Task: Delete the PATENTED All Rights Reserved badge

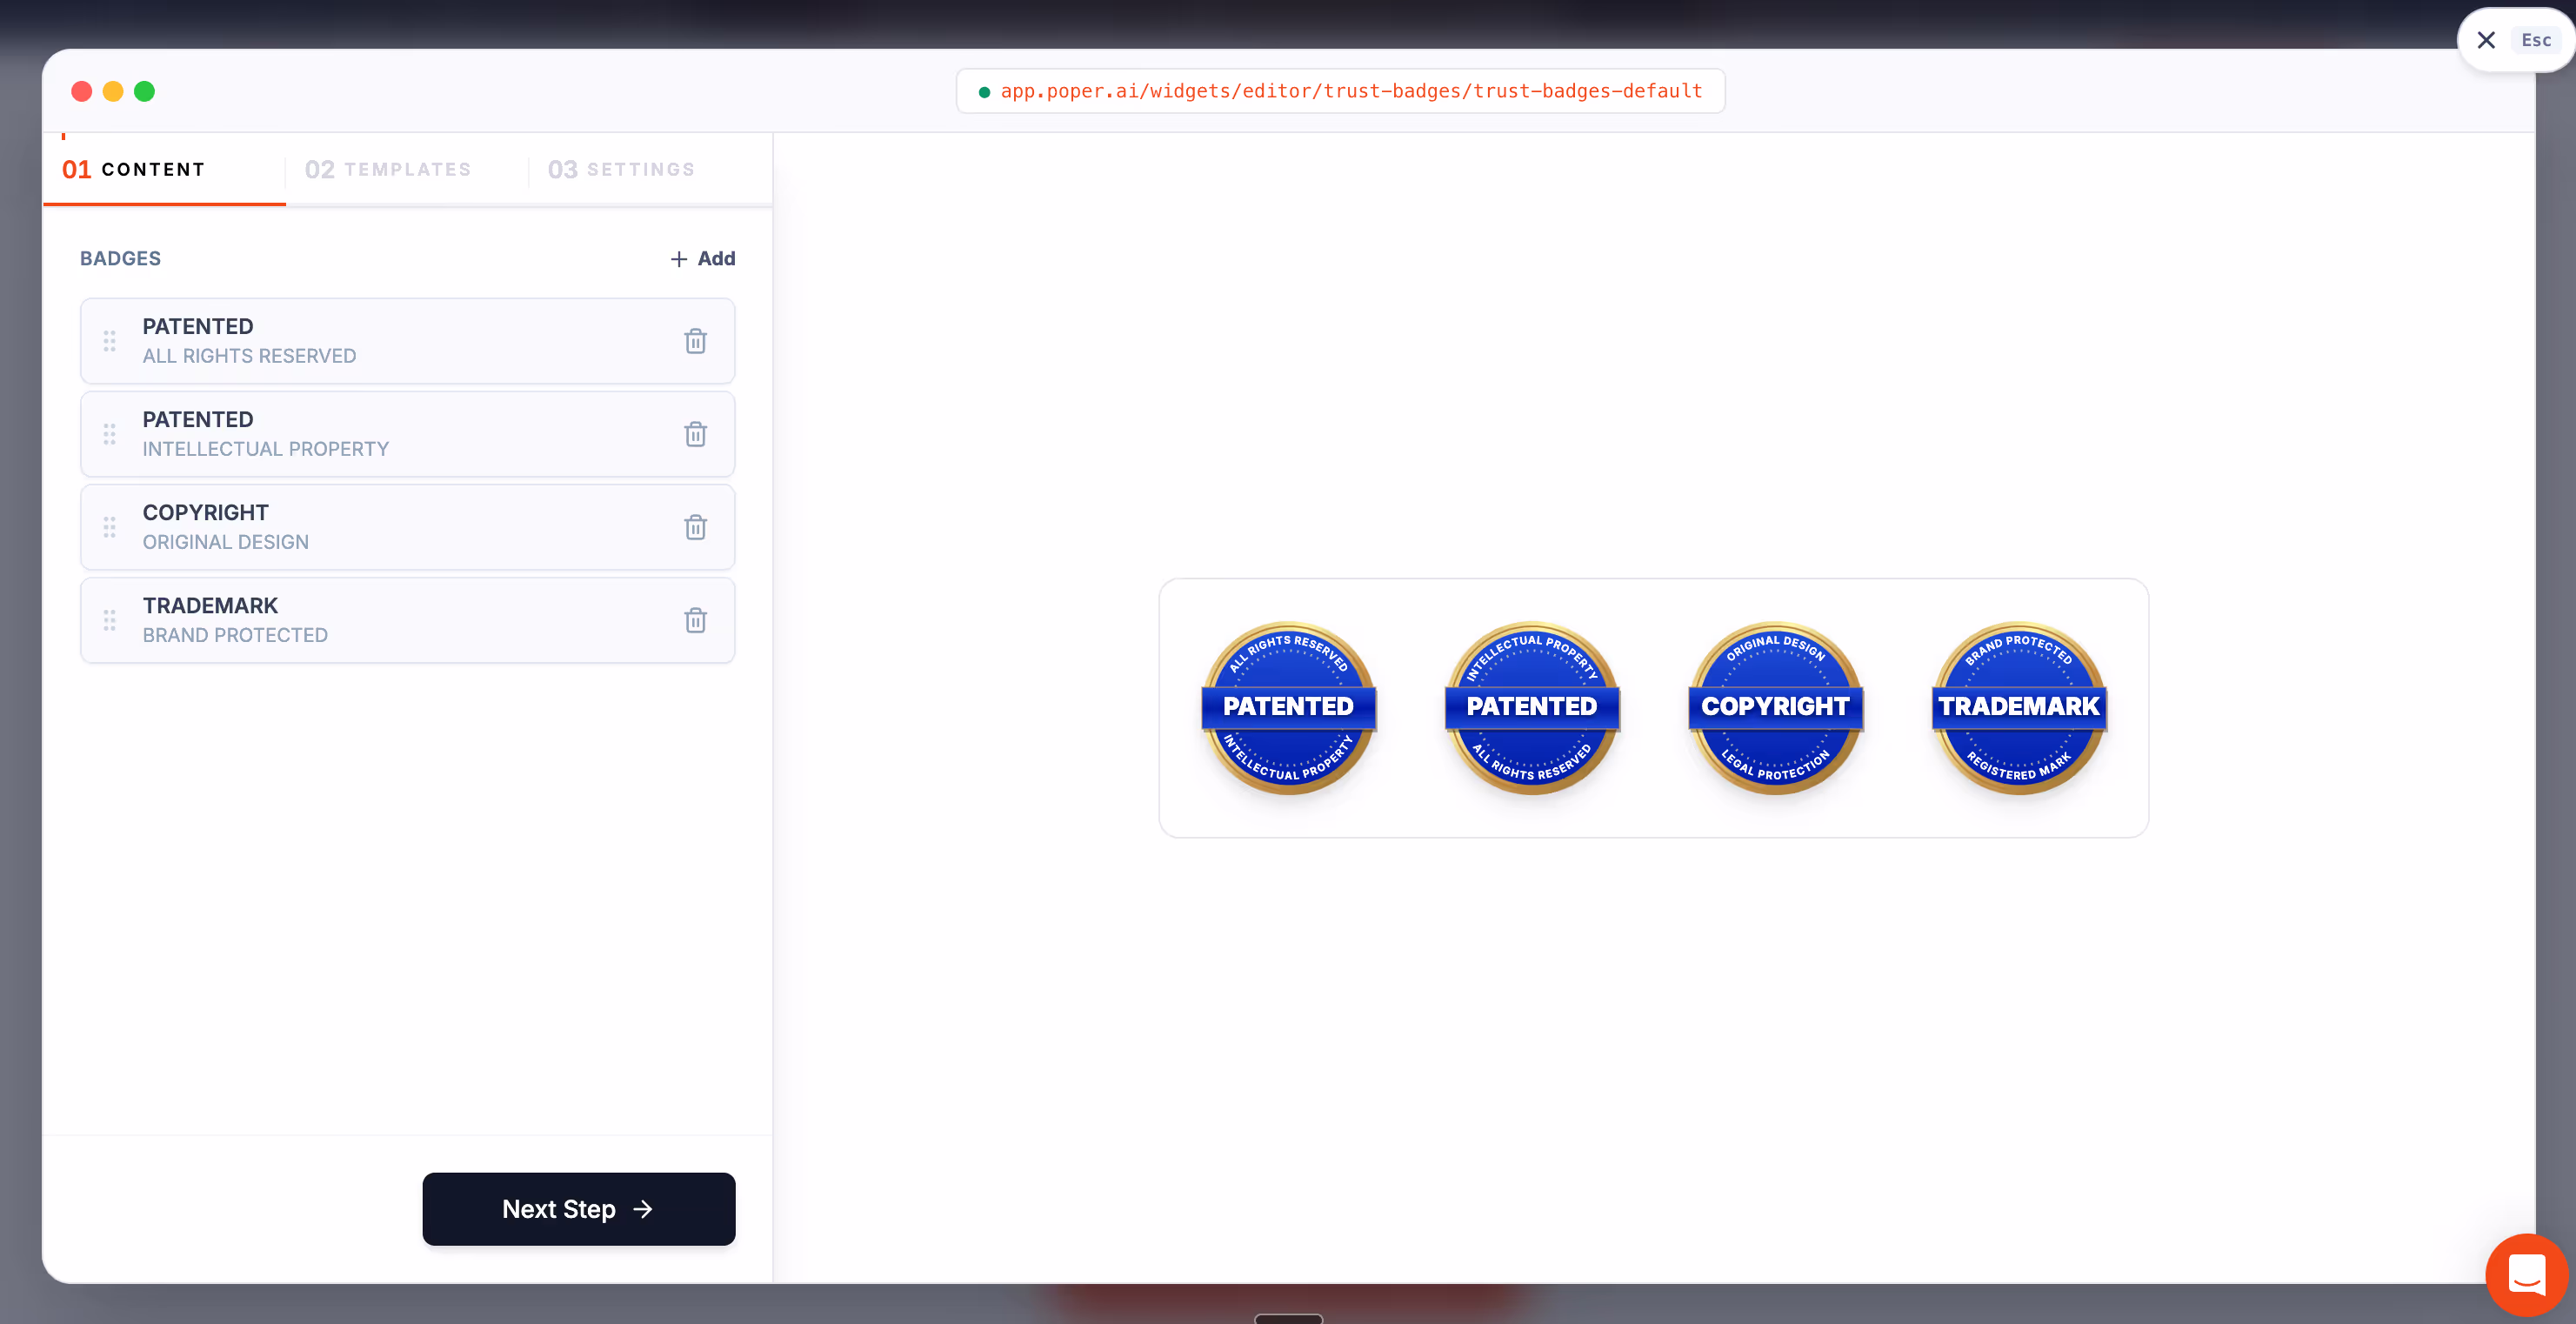Action: click(695, 341)
